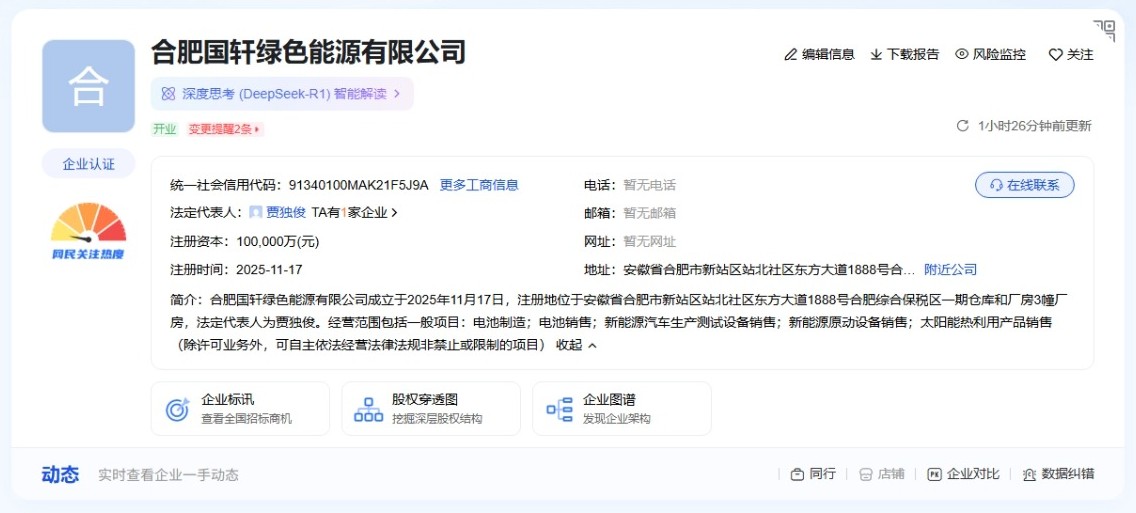
Task: Toggle 关注 heart to follow company
Action: tap(1056, 55)
